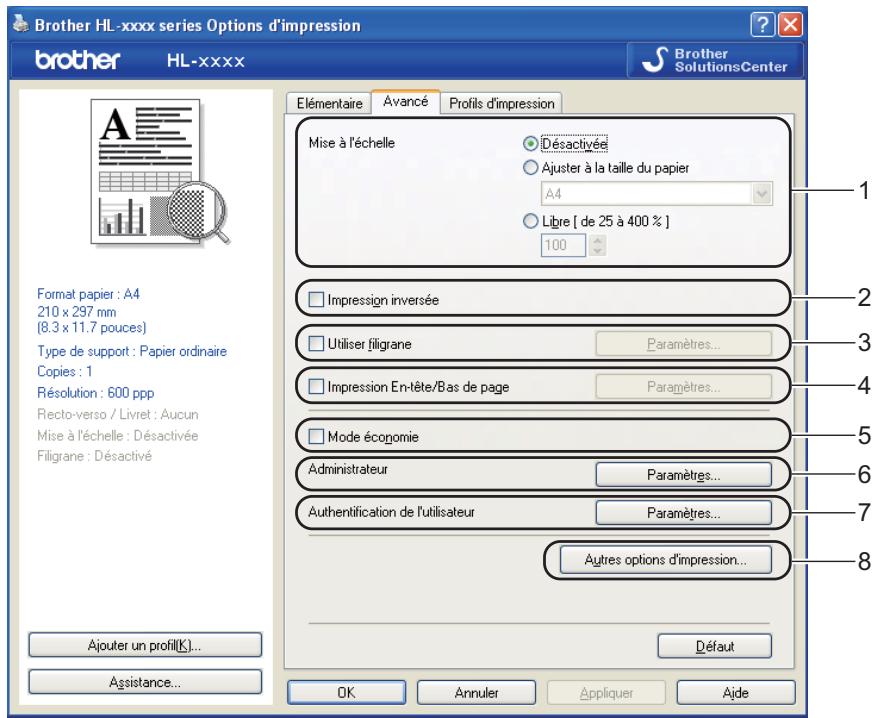This screenshot has height=718, width=881.
Task: Reset settings with Défaut button
Action: coord(715,646)
